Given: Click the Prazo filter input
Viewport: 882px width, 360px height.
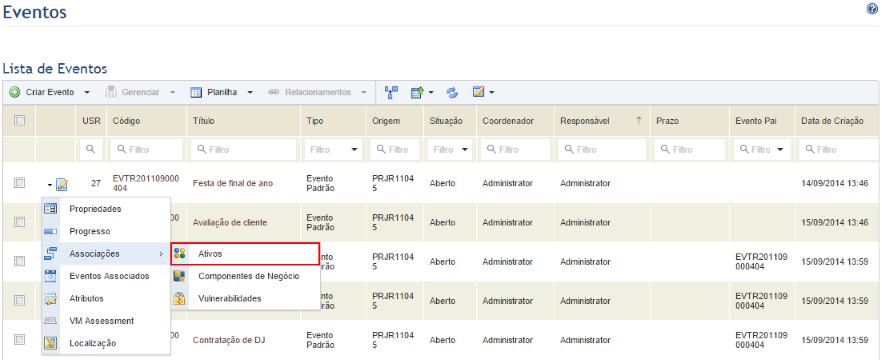Looking at the screenshot, I should pyautogui.click(x=690, y=150).
